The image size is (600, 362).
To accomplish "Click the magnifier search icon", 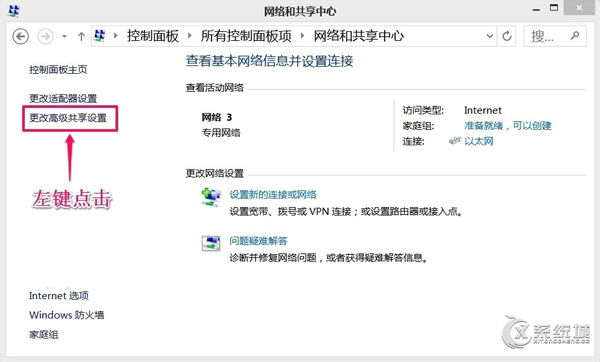I will [x=574, y=36].
